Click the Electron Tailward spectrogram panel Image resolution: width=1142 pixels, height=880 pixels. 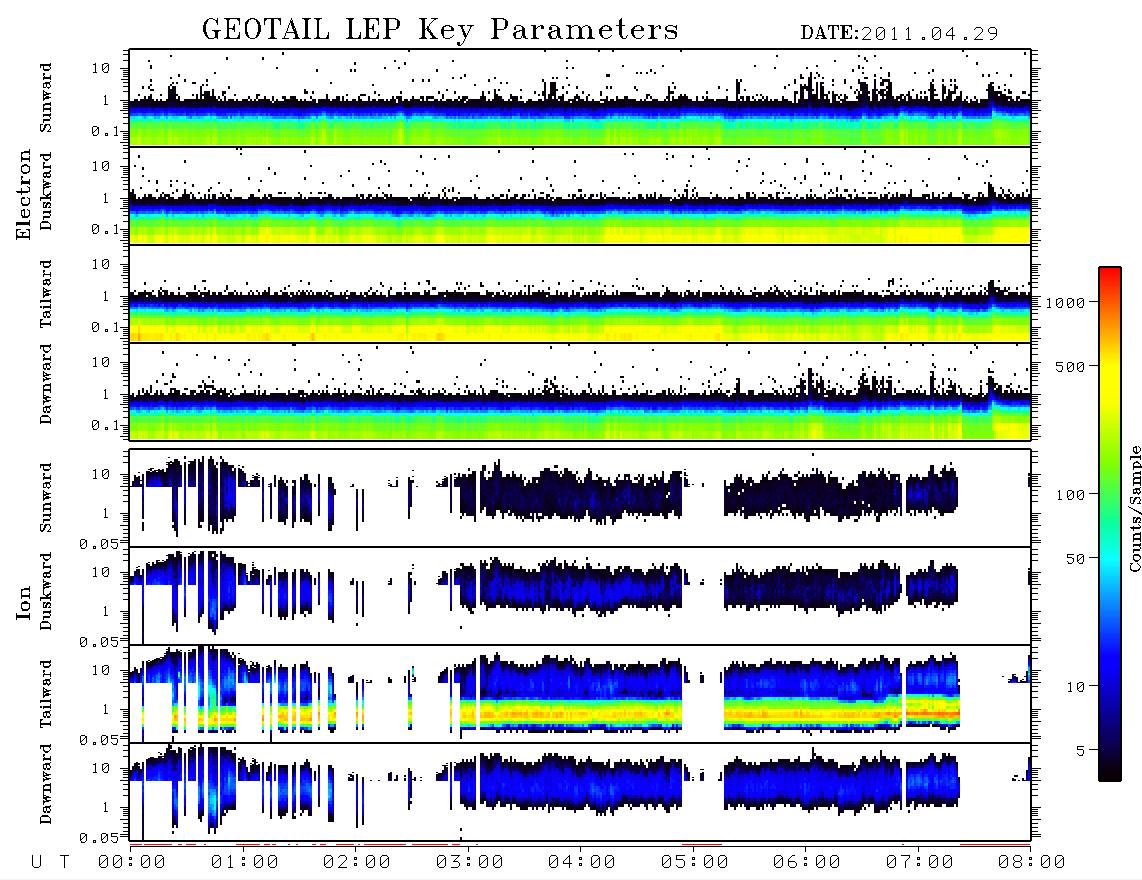tap(580, 294)
